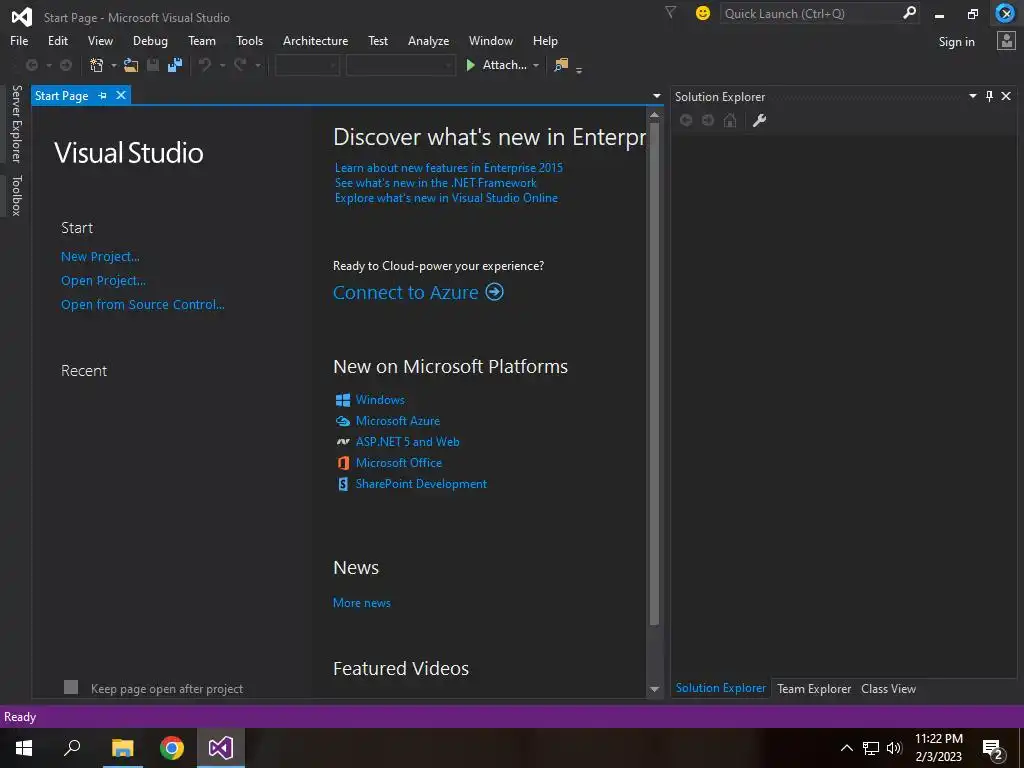This screenshot has width=1024, height=768.
Task: Open the Action Center notifications icon
Action: point(993,749)
